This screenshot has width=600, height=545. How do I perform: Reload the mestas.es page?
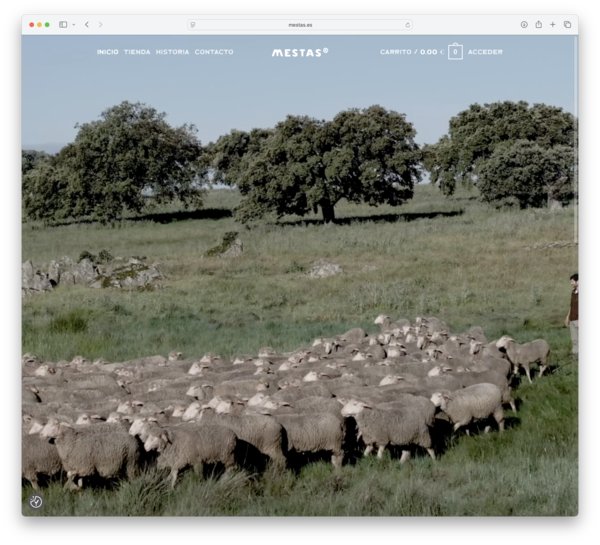(x=407, y=24)
